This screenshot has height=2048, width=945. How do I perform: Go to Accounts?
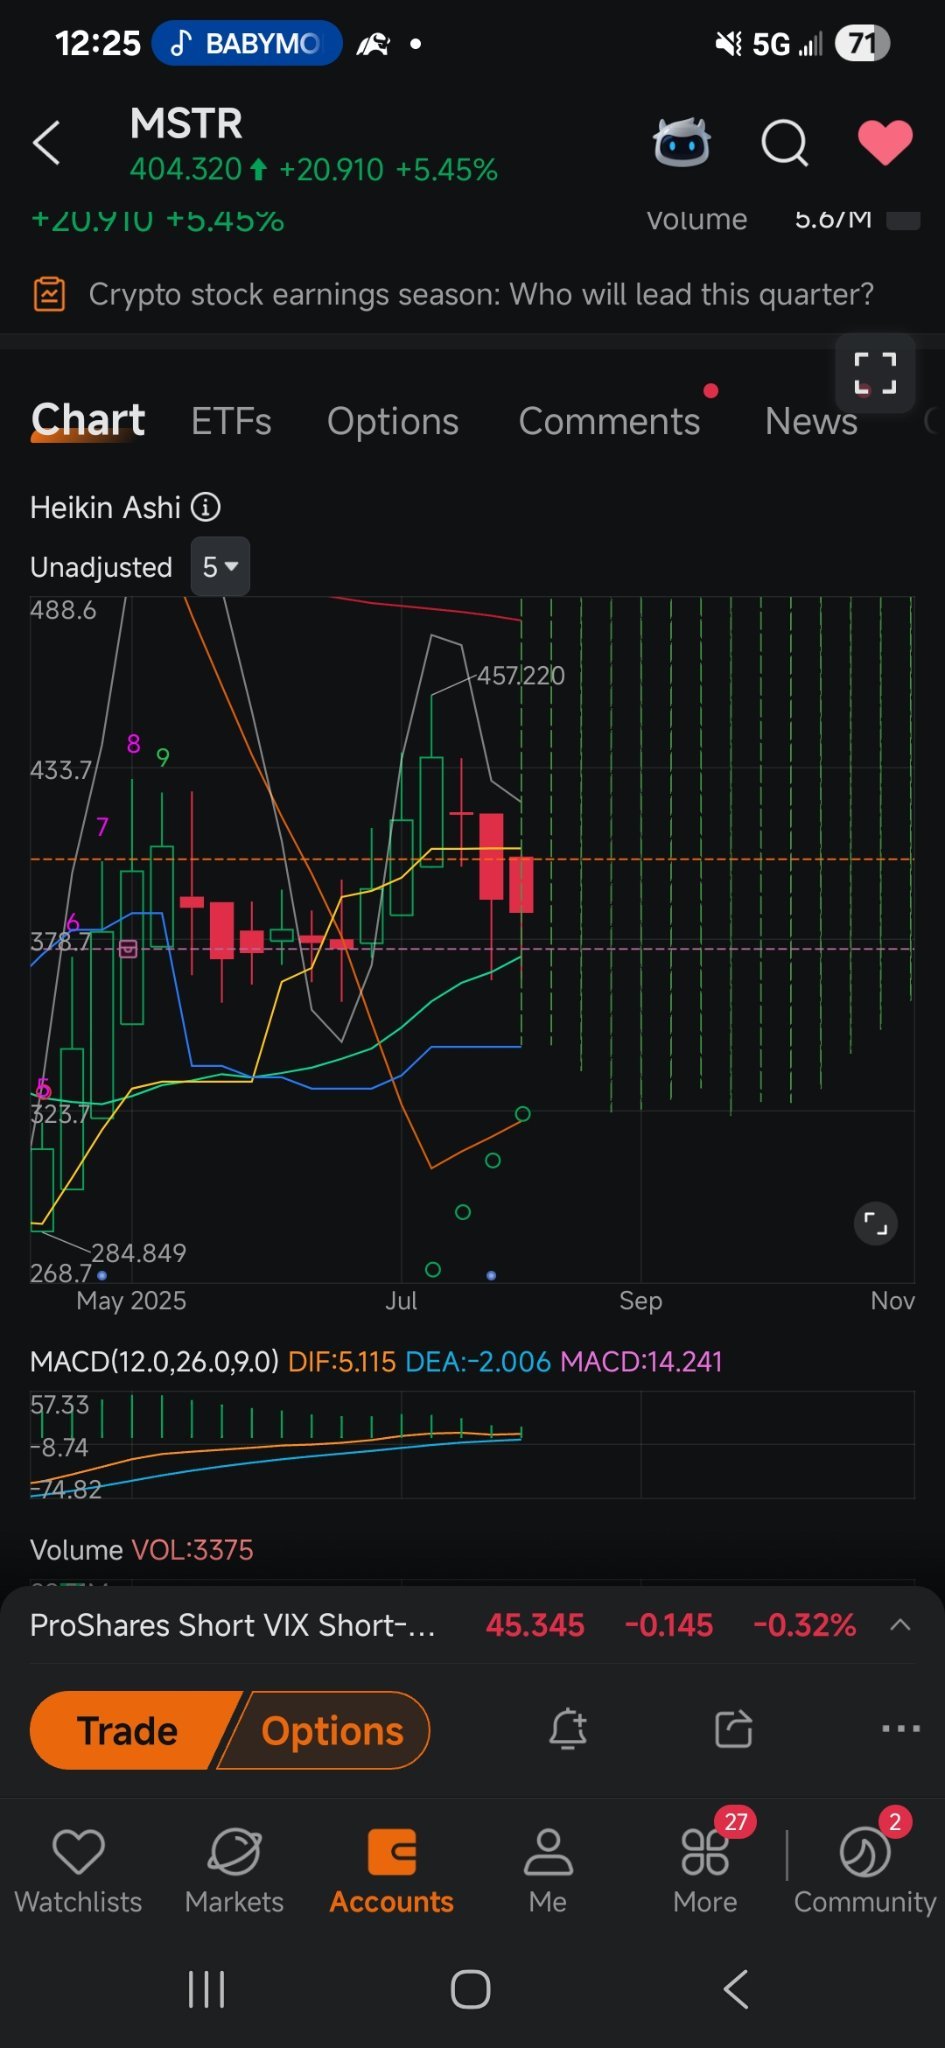tap(392, 1870)
